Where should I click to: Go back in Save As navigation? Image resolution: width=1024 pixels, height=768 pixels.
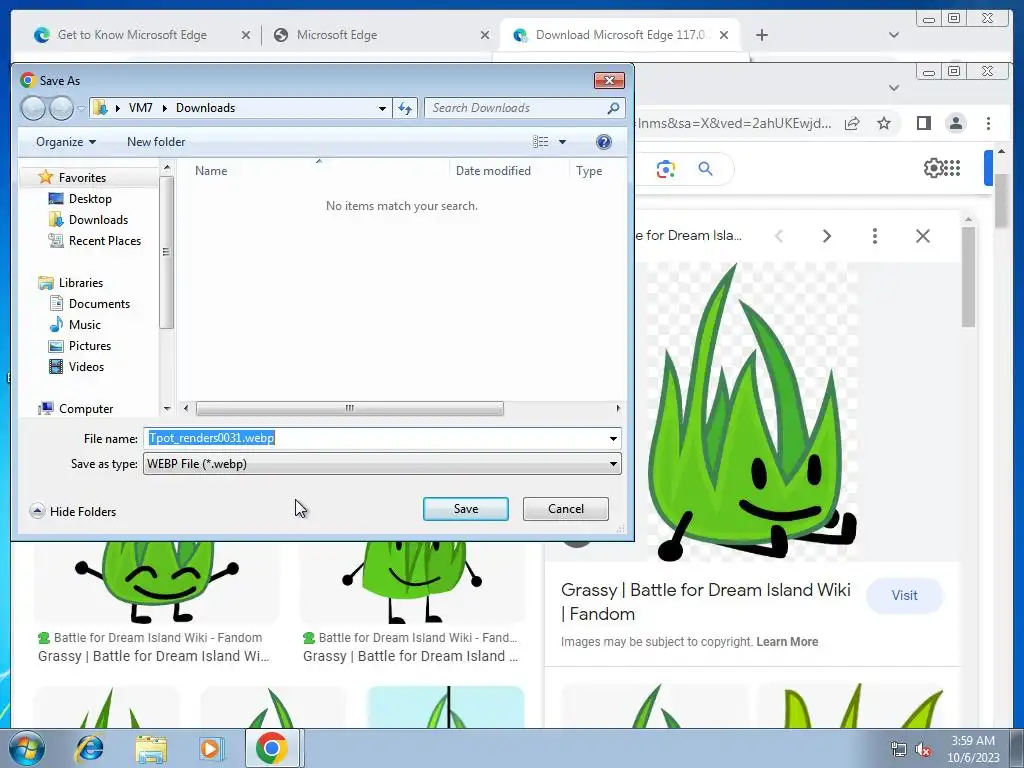coord(33,108)
